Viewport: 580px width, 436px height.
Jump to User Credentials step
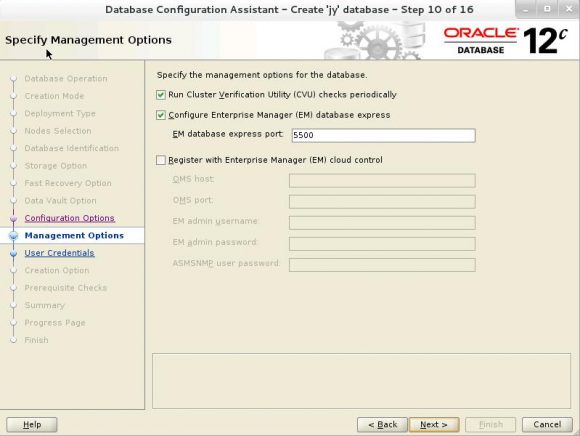[x=60, y=253]
